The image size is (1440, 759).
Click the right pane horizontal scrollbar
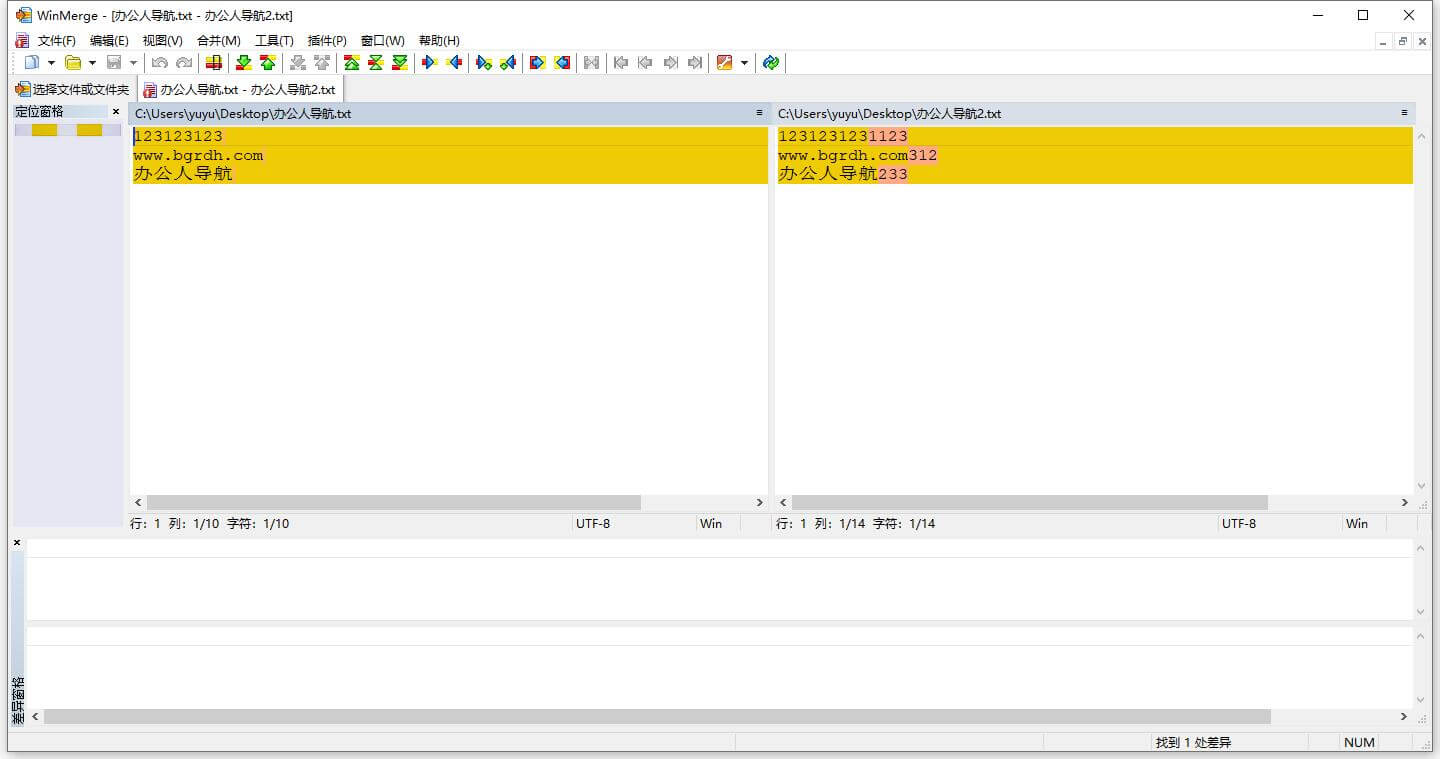click(1029, 503)
